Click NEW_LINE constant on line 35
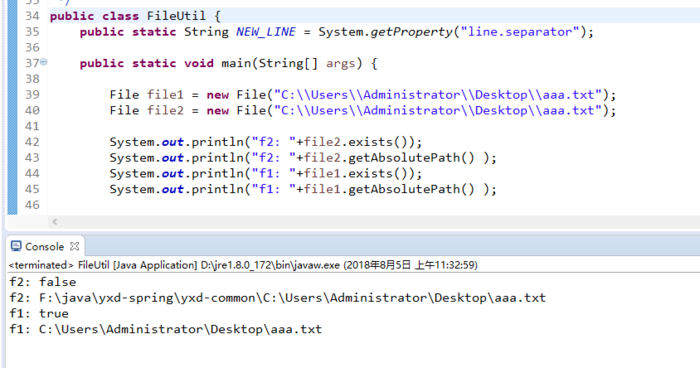 point(266,32)
